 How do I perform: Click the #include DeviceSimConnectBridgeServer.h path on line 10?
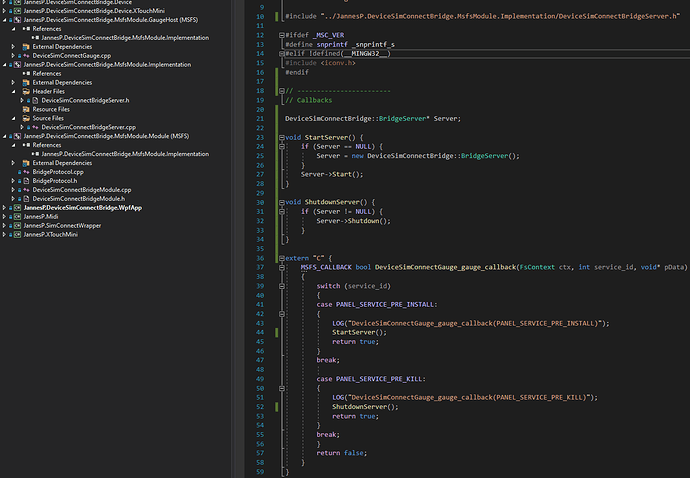pos(500,16)
